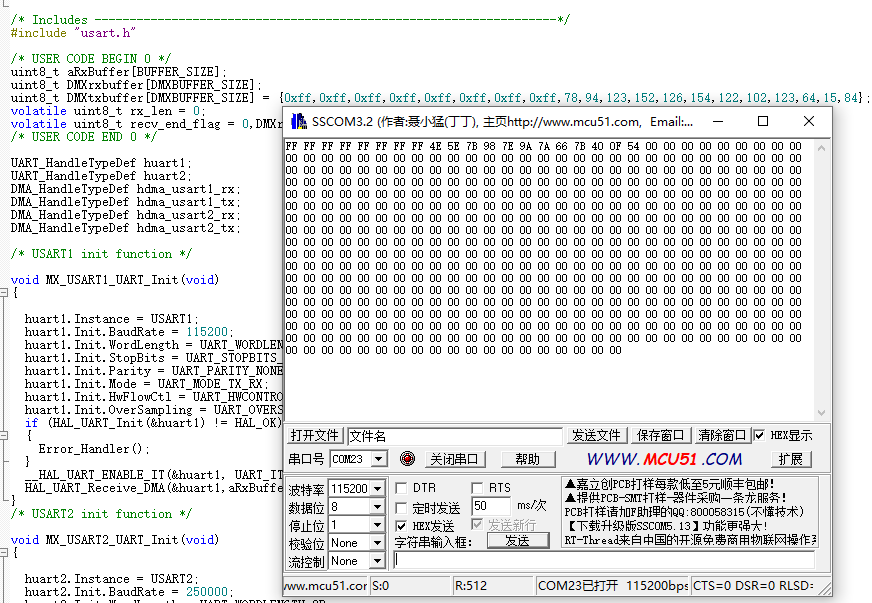Click the COM23已打开 115200bps status text

[613, 586]
